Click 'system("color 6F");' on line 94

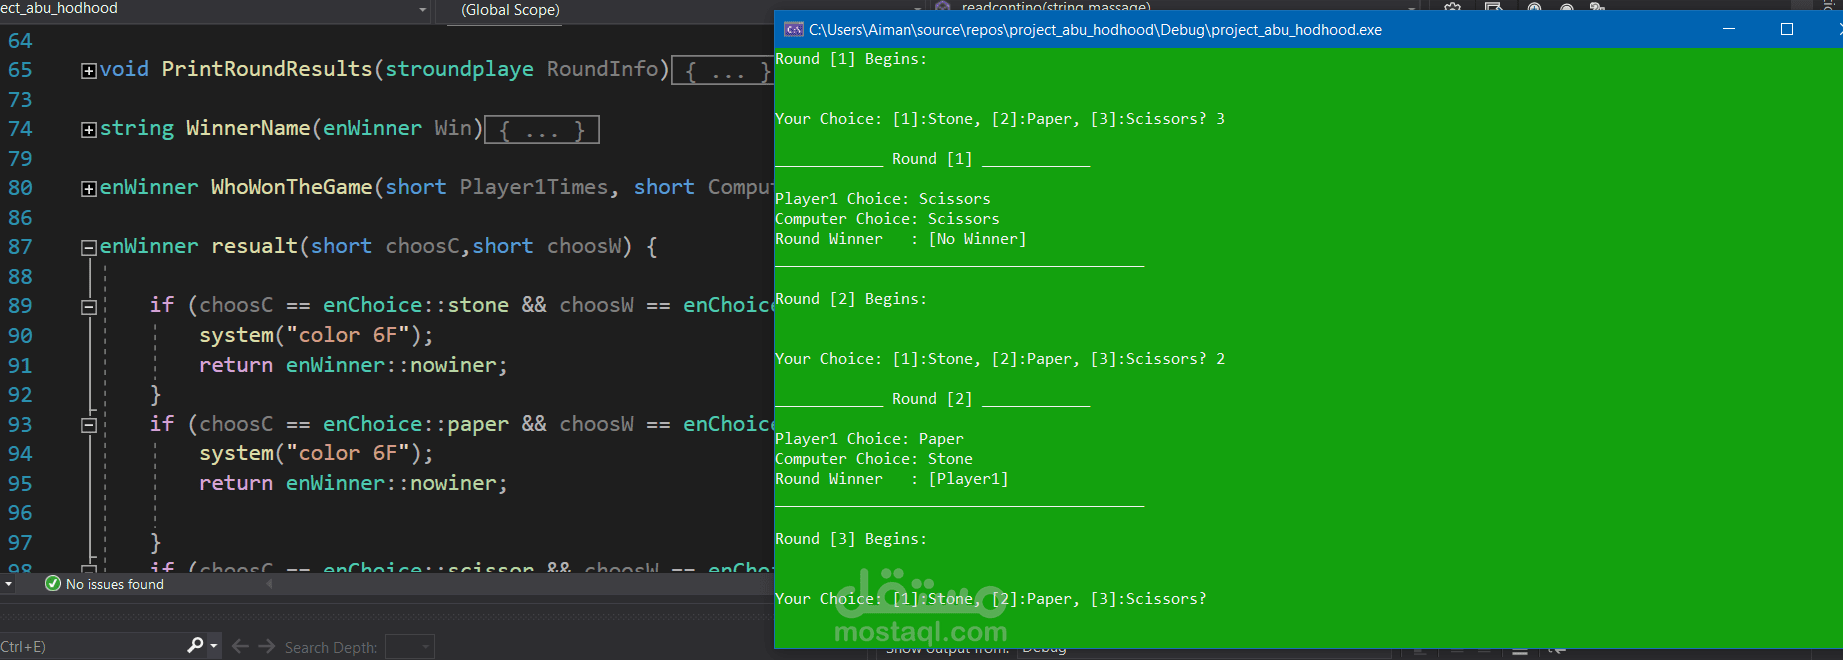[316, 453]
